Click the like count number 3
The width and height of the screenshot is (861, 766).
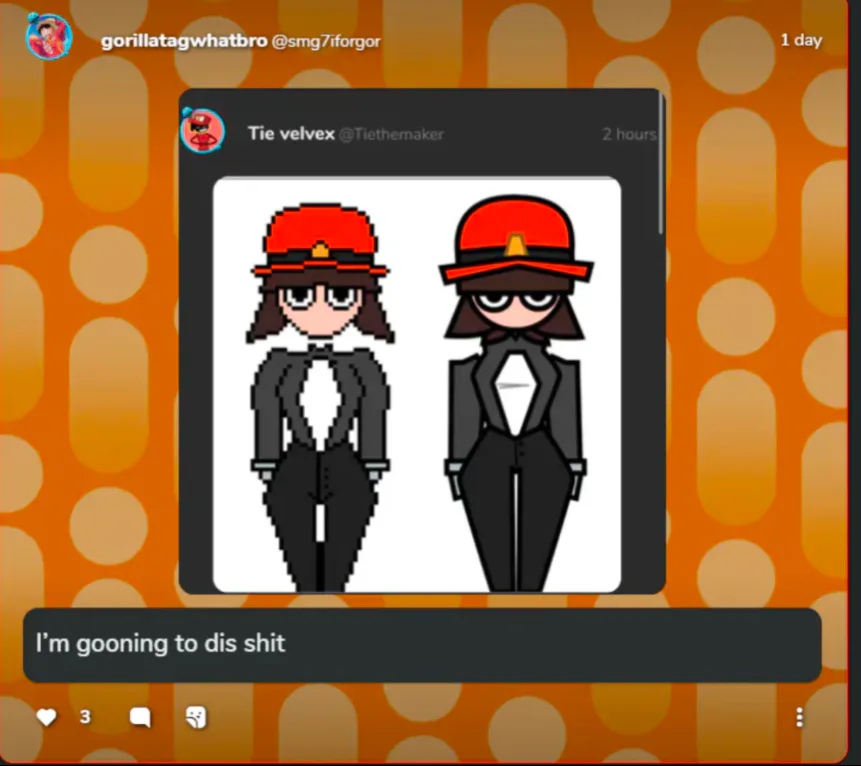click(x=85, y=717)
